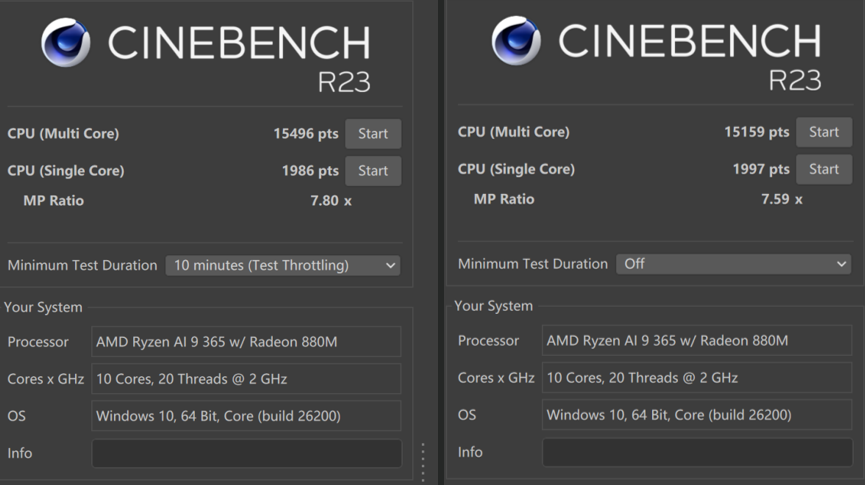The width and height of the screenshot is (865, 485).
Task: Click the '7.80 x' MP Ratio value
Action: tap(331, 200)
